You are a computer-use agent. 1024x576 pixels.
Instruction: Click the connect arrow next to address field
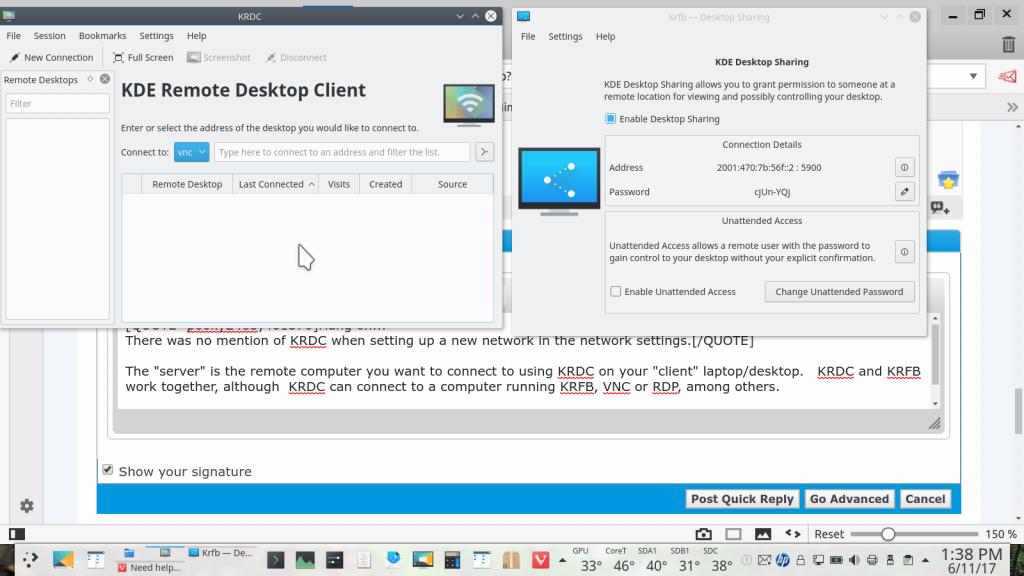coord(484,152)
